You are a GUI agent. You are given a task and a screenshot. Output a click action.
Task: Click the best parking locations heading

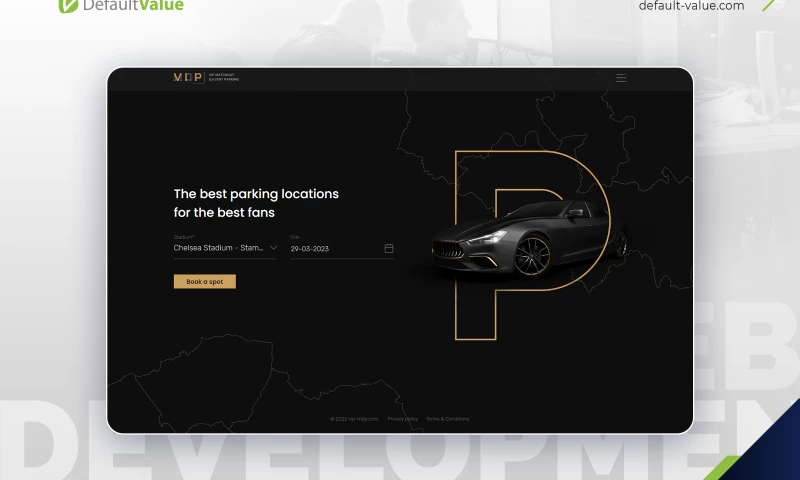click(x=256, y=203)
